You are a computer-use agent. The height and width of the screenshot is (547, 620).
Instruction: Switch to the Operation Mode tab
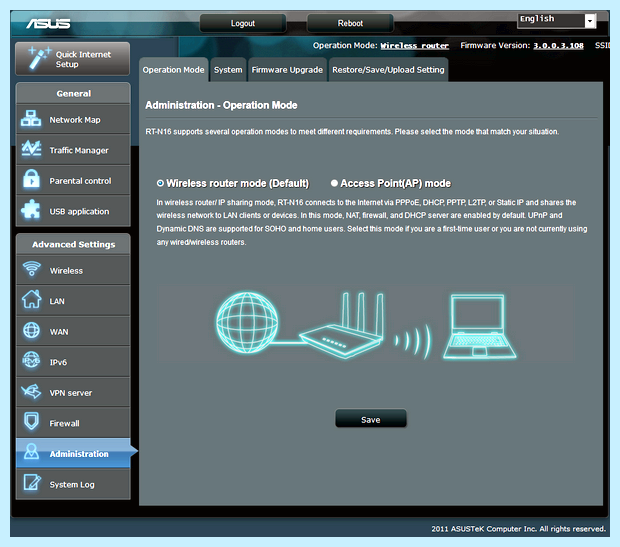[173, 70]
